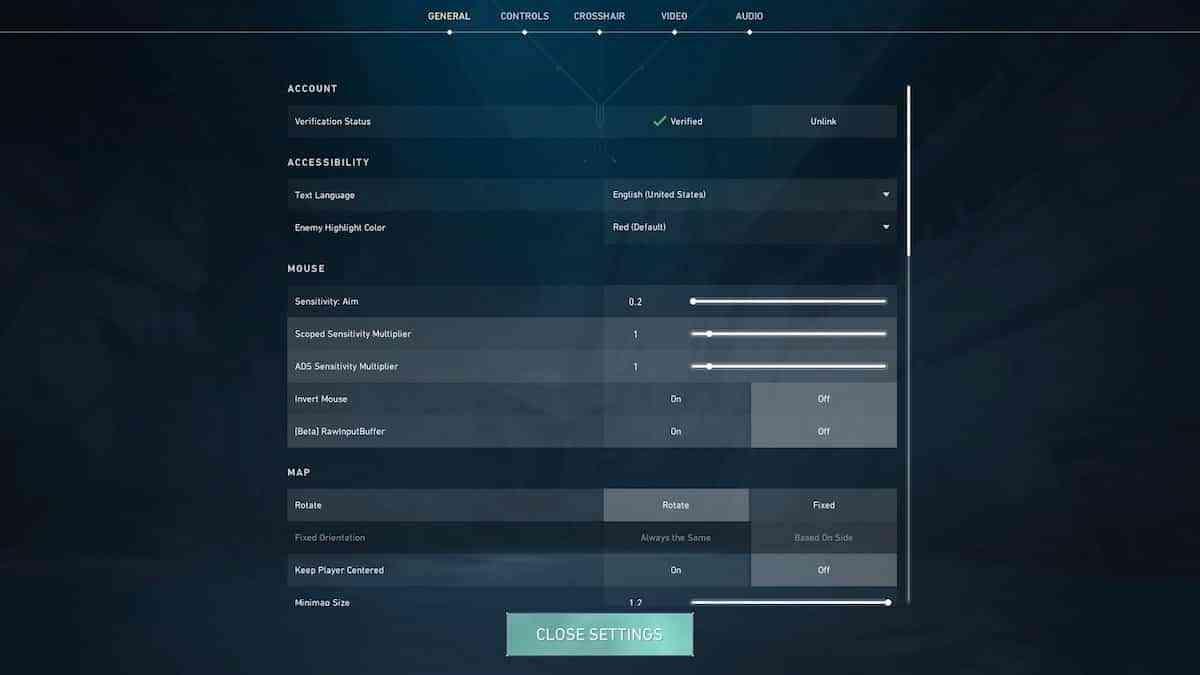The width and height of the screenshot is (1200, 675).
Task: Click the green Verified checkmark icon
Action: [x=659, y=121]
